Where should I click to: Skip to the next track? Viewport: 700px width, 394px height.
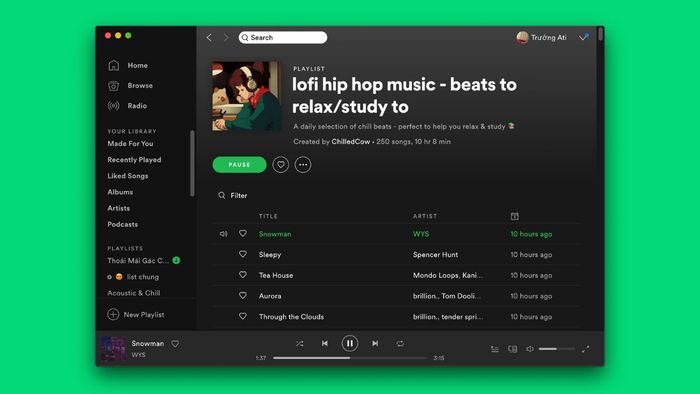375,344
